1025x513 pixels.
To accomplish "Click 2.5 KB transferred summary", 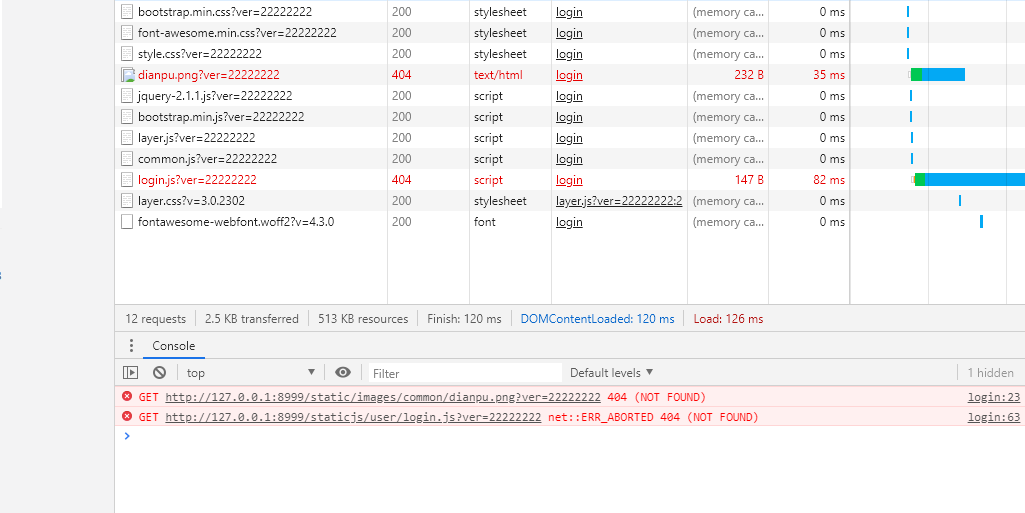I will pos(252,319).
